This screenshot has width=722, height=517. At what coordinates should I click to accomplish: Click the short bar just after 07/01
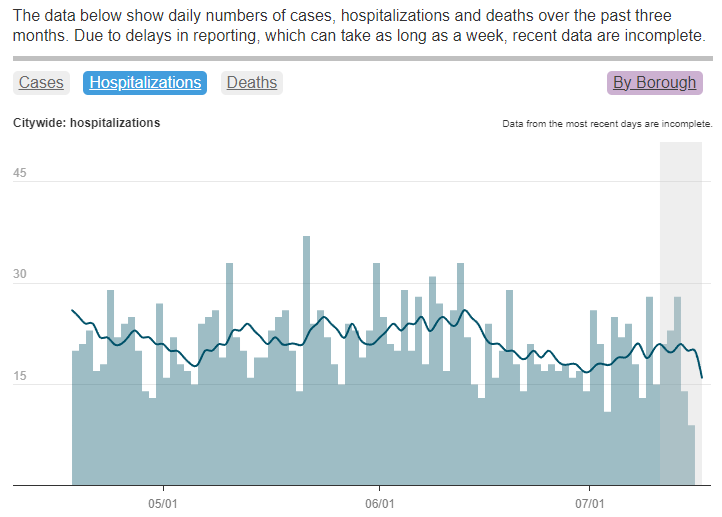pyautogui.click(x=607, y=448)
